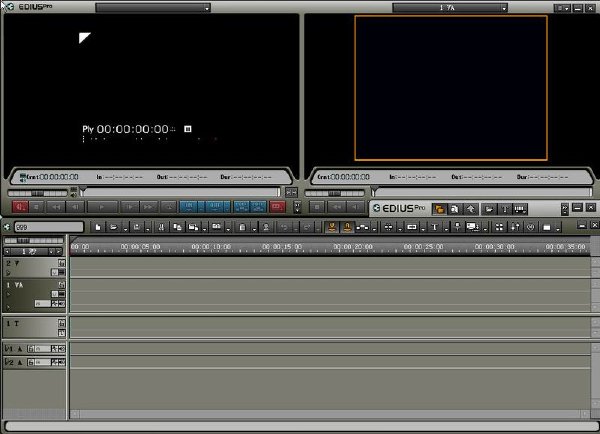Add clip to bin with red button
This screenshot has width=600, height=434.
point(277,207)
